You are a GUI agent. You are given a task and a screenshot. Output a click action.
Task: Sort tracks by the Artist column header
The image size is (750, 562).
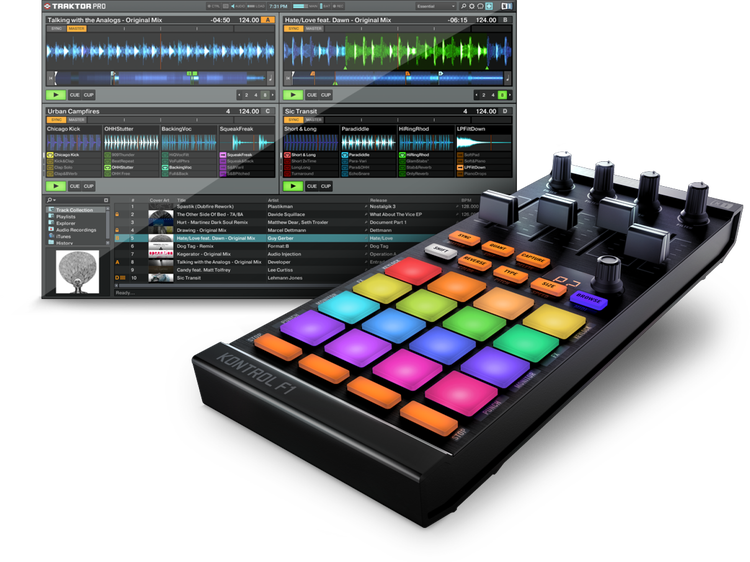(x=273, y=200)
